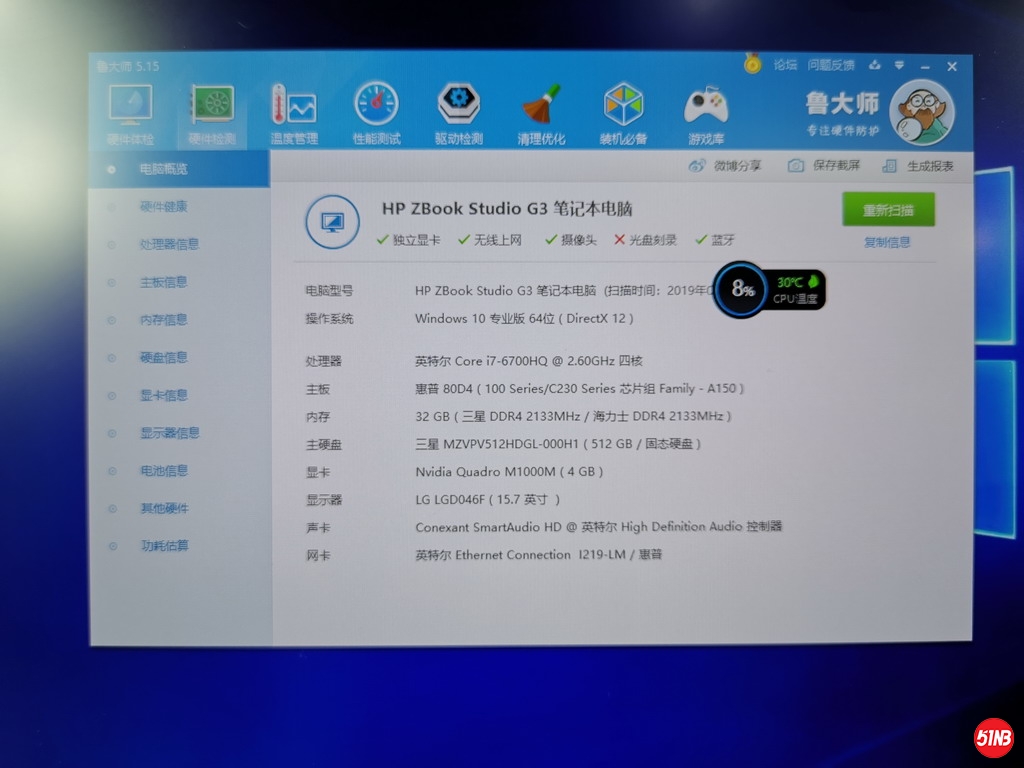Open the 驱动检测 driver detection icon

(457, 104)
